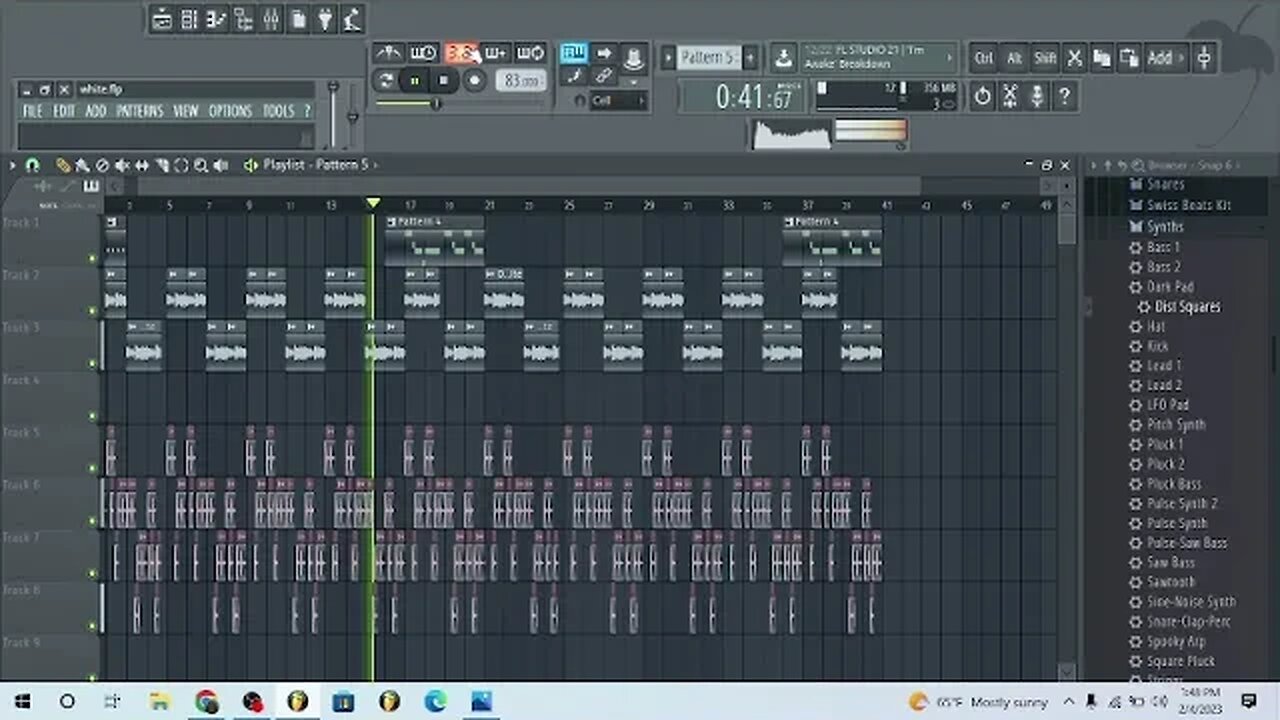Open the OPTIONS menu
The height and width of the screenshot is (720, 1280).
click(x=230, y=111)
